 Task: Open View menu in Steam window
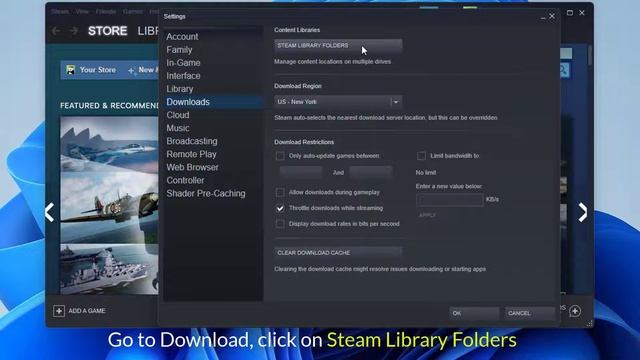pos(82,11)
